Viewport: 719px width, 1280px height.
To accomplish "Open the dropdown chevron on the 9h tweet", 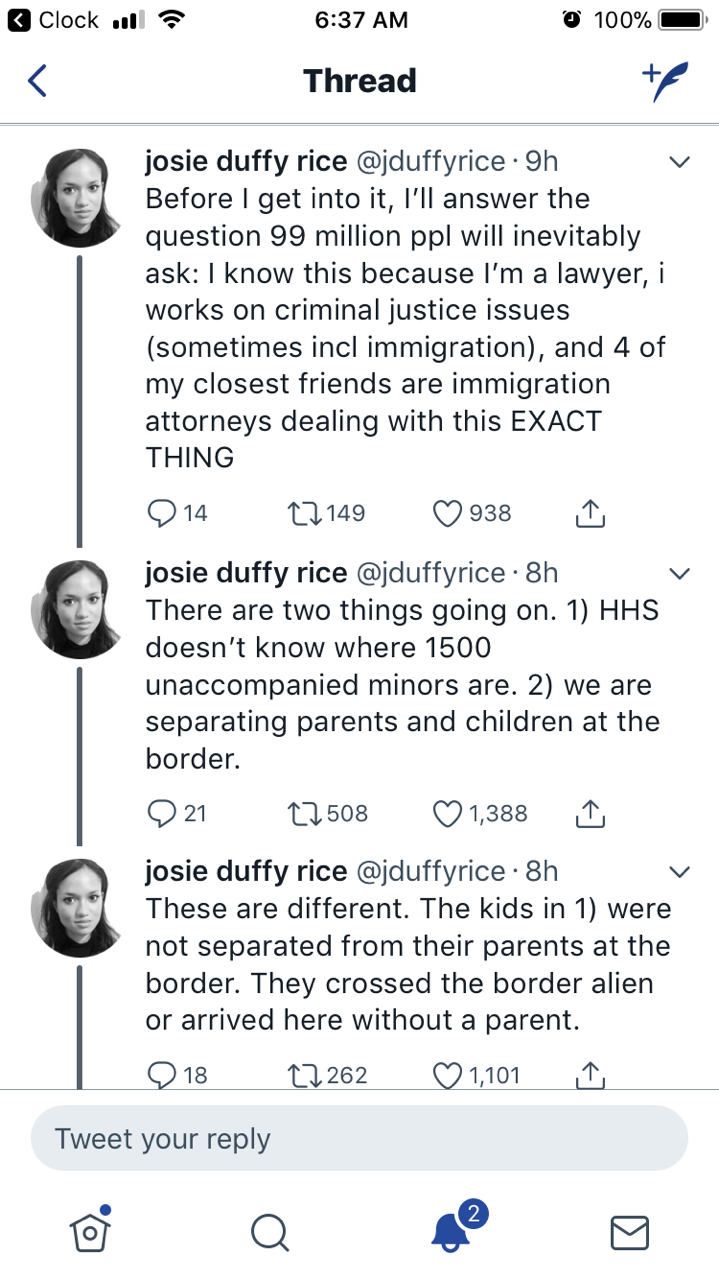I will coord(679,162).
